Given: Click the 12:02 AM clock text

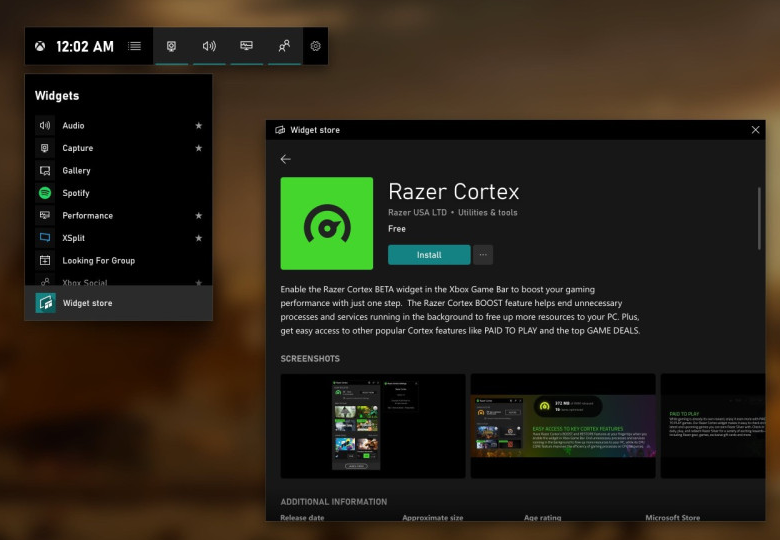Looking at the screenshot, I should pyautogui.click(x=85, y=47).
